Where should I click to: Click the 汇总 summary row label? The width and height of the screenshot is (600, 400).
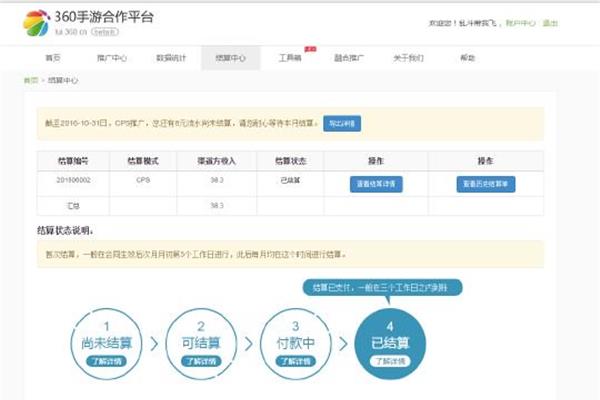[73, 206]
